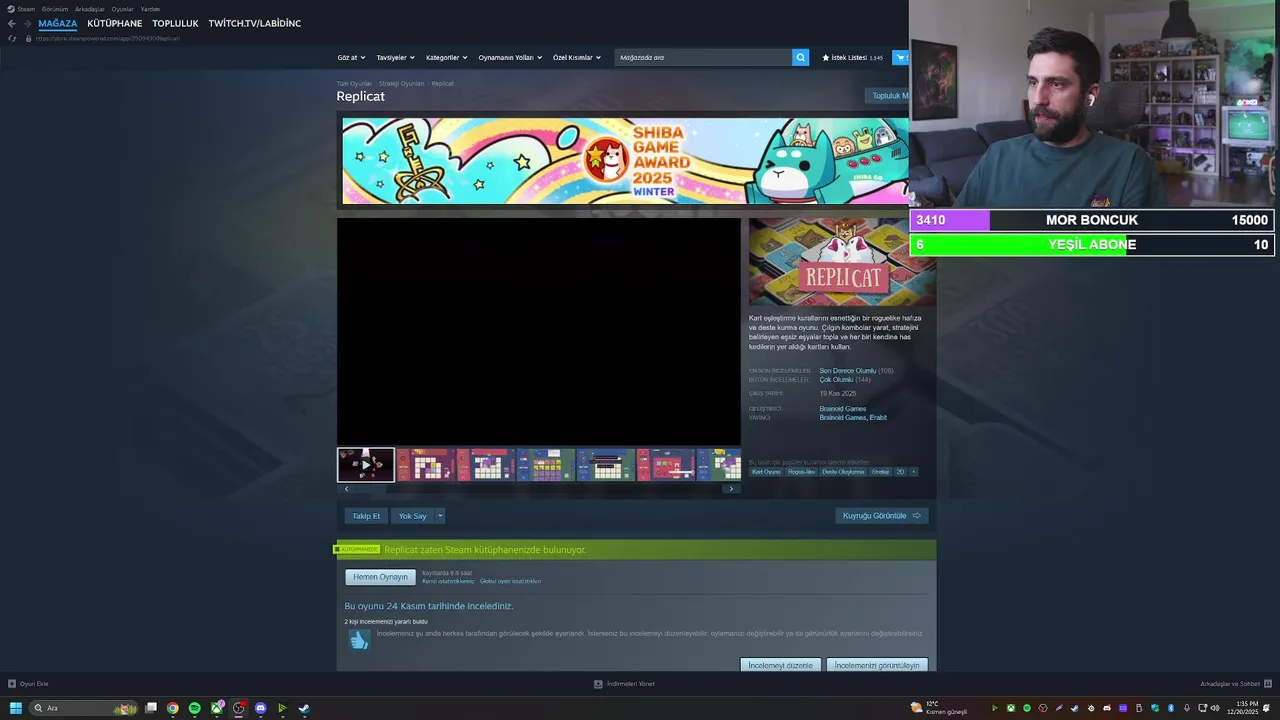This screenshot has width=1280, height=720.
Task: Open the Görünüm menu
Action: click(55, 9)
